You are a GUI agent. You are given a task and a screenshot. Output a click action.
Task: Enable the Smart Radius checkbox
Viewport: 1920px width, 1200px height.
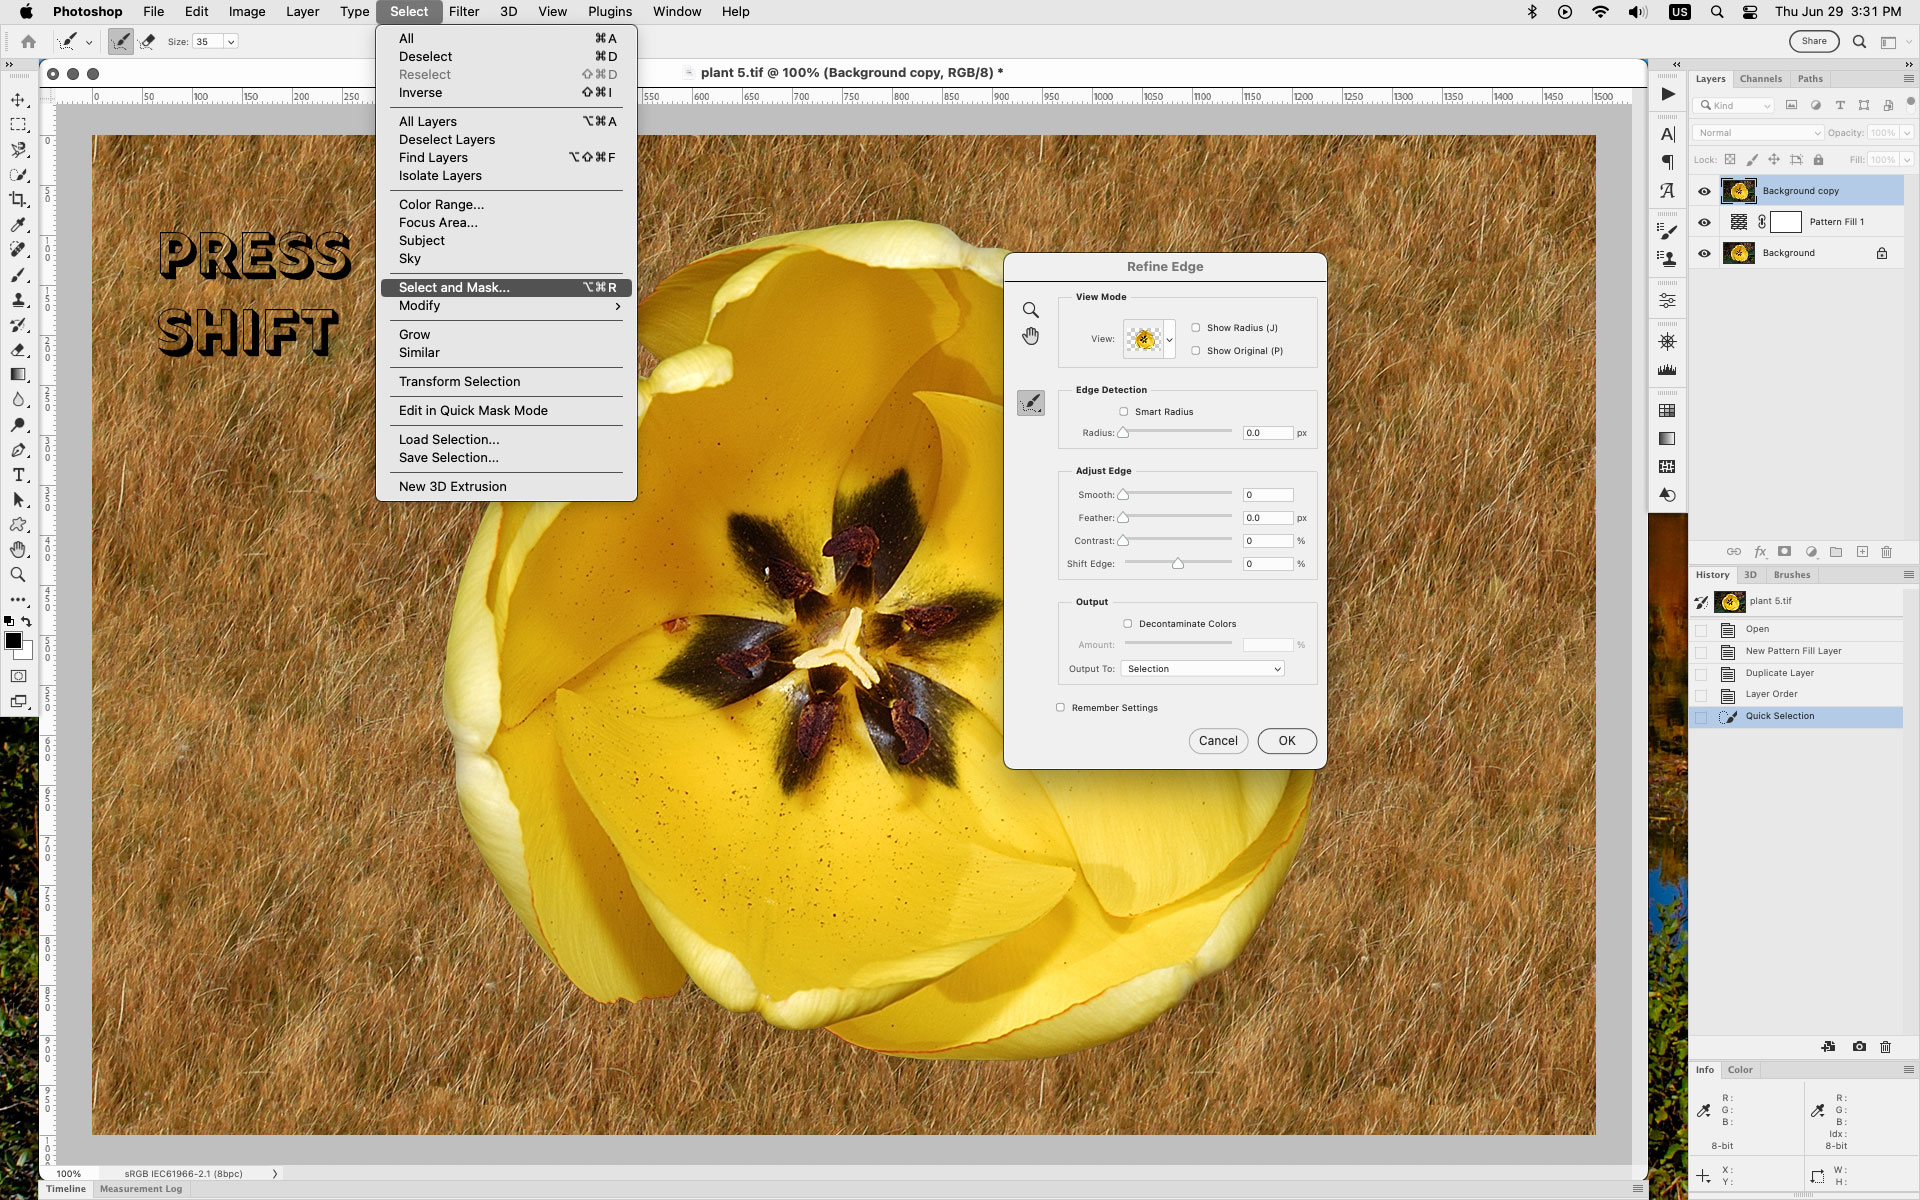(1123, 411)
